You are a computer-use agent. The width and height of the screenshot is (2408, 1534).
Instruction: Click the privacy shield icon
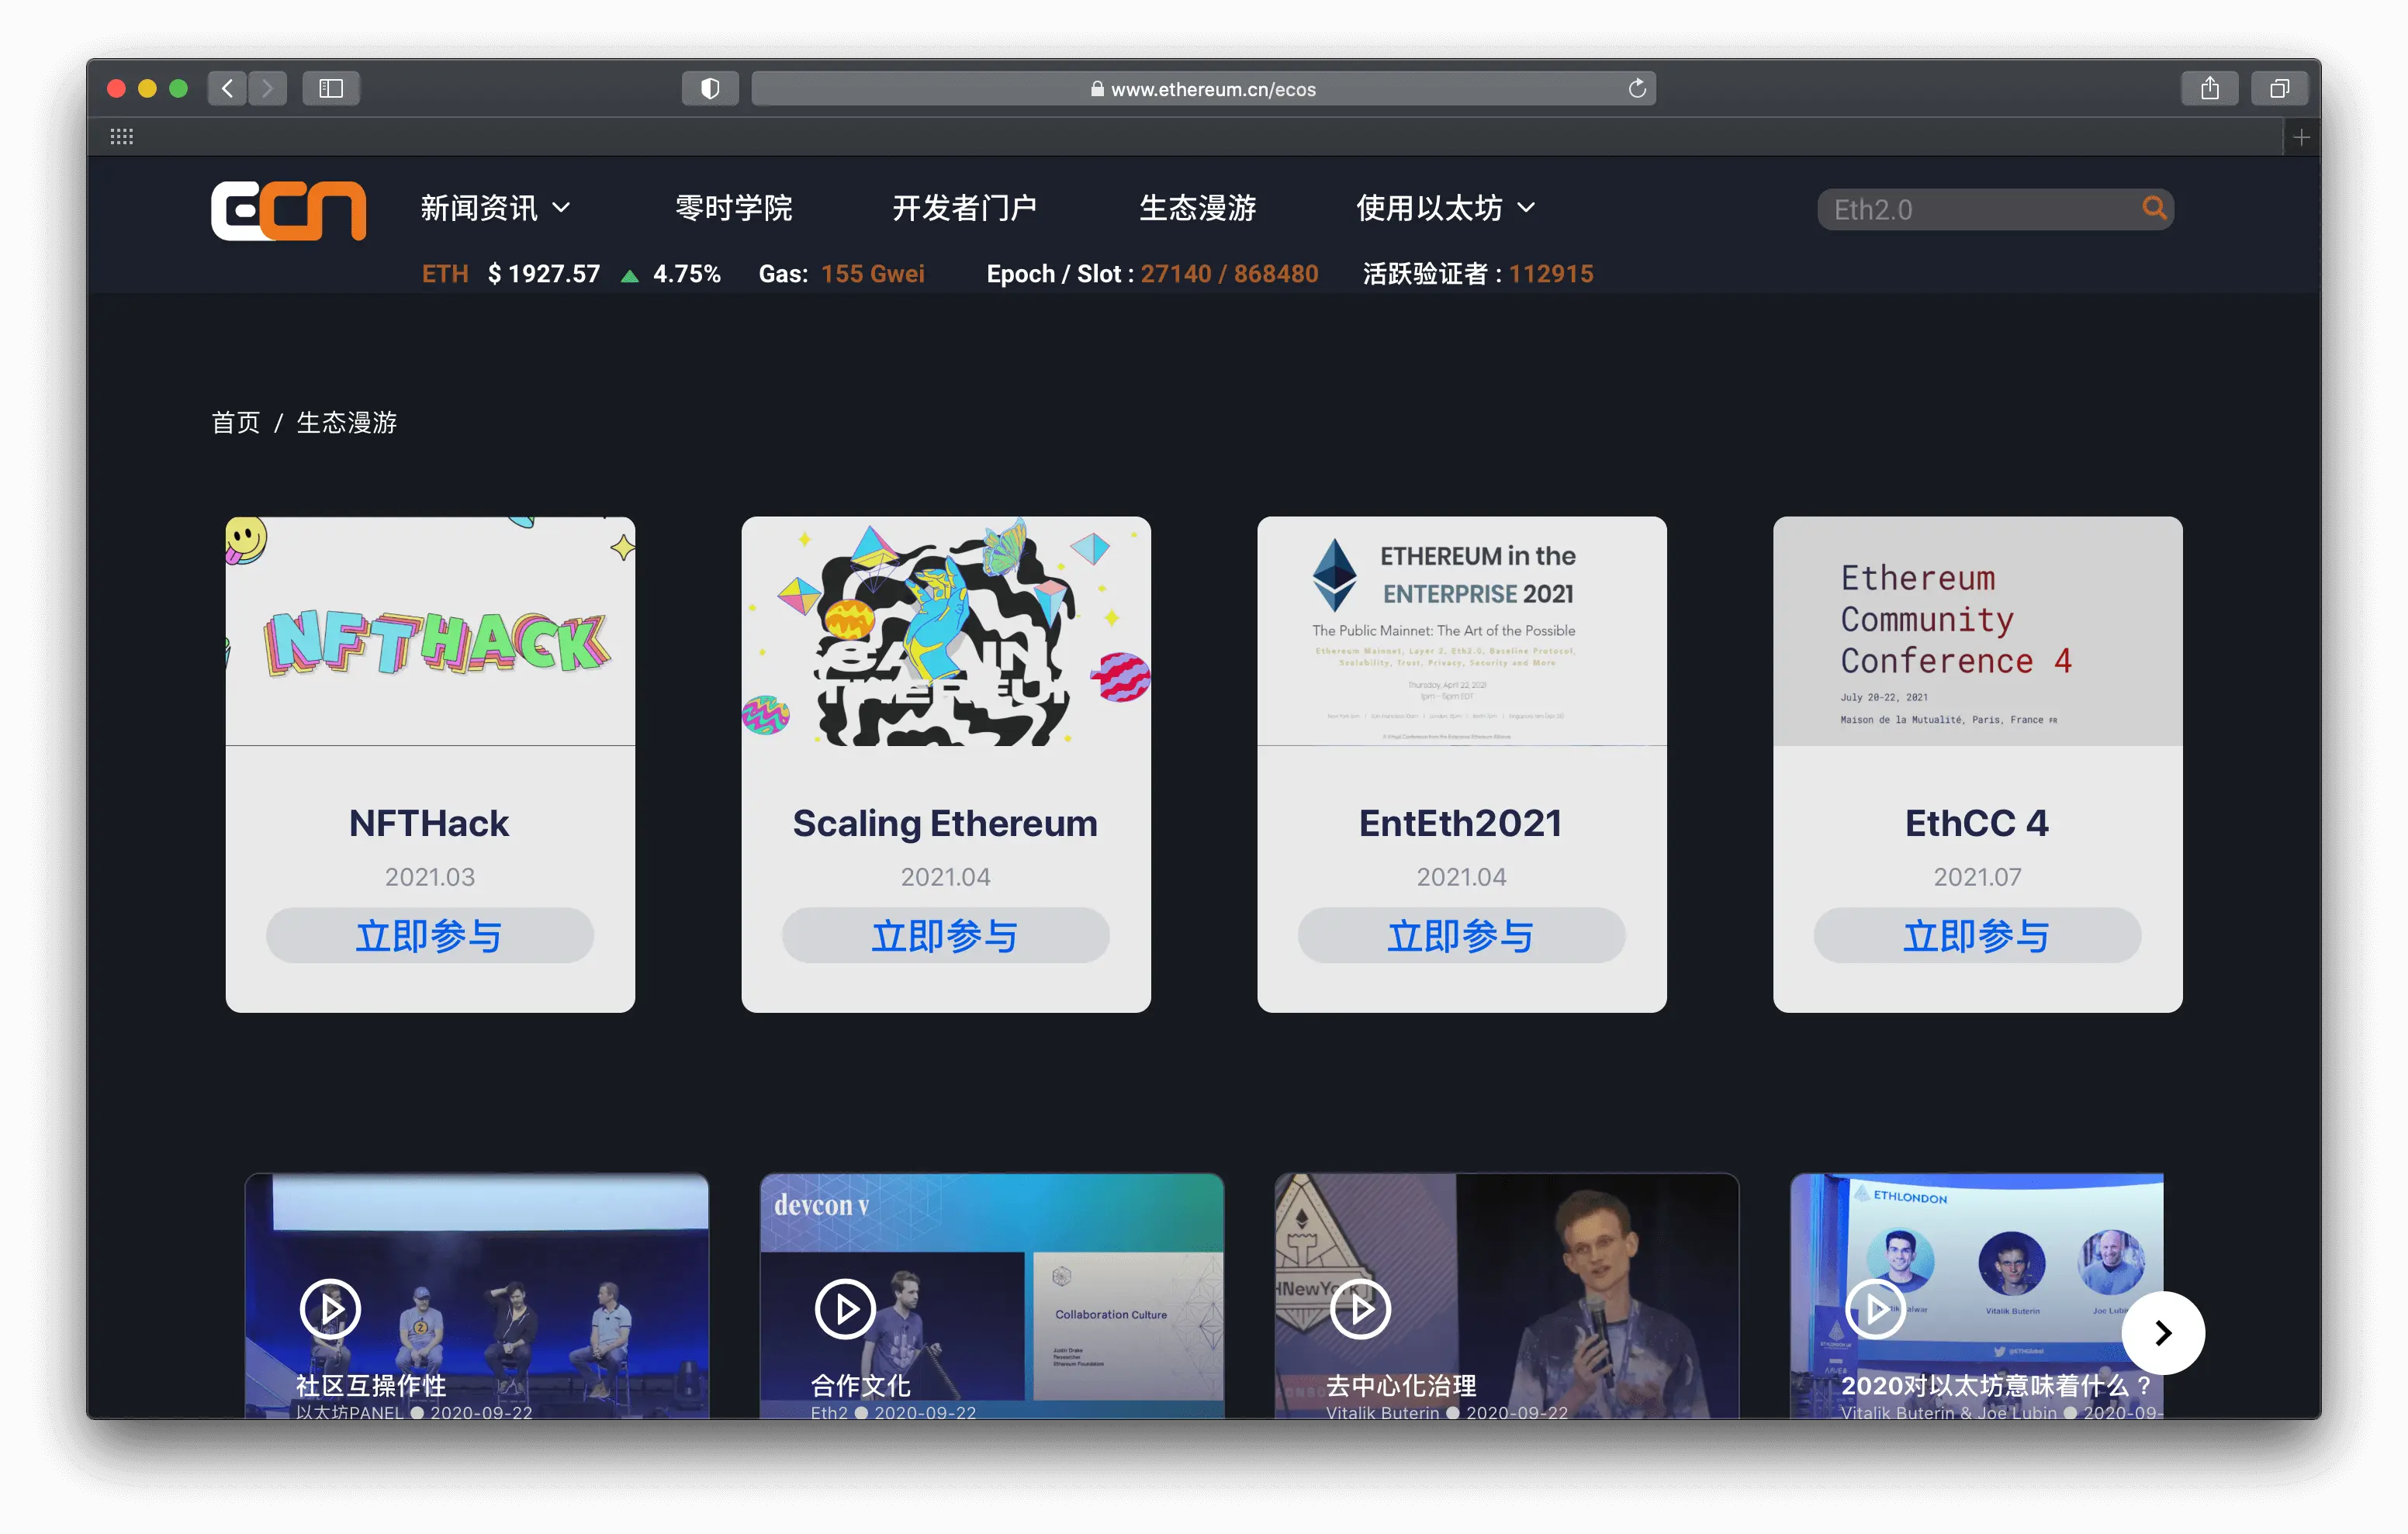[710, 89]
